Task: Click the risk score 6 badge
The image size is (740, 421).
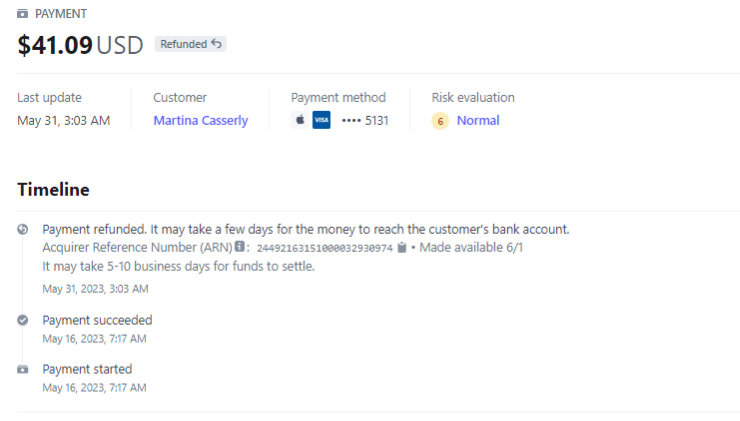Action: (x=440, y=121)
